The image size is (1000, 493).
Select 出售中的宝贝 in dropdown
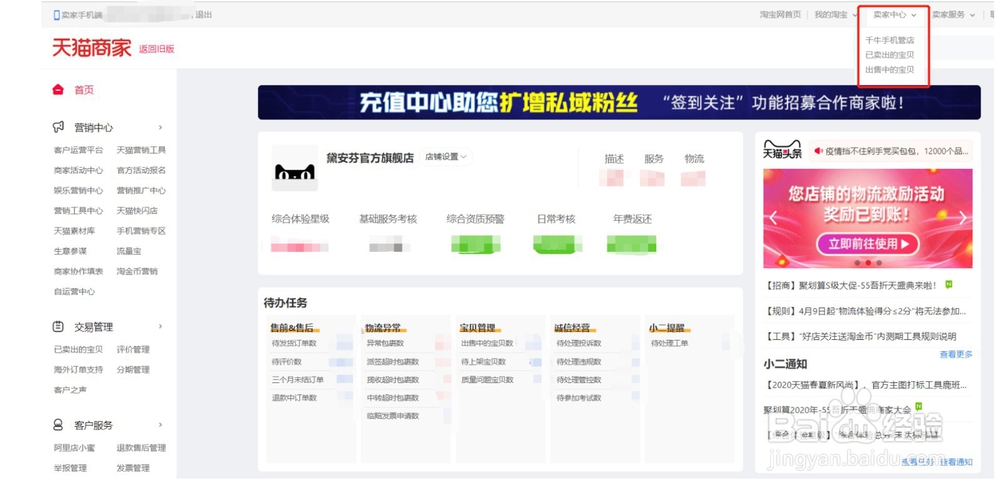pos(890,70)
